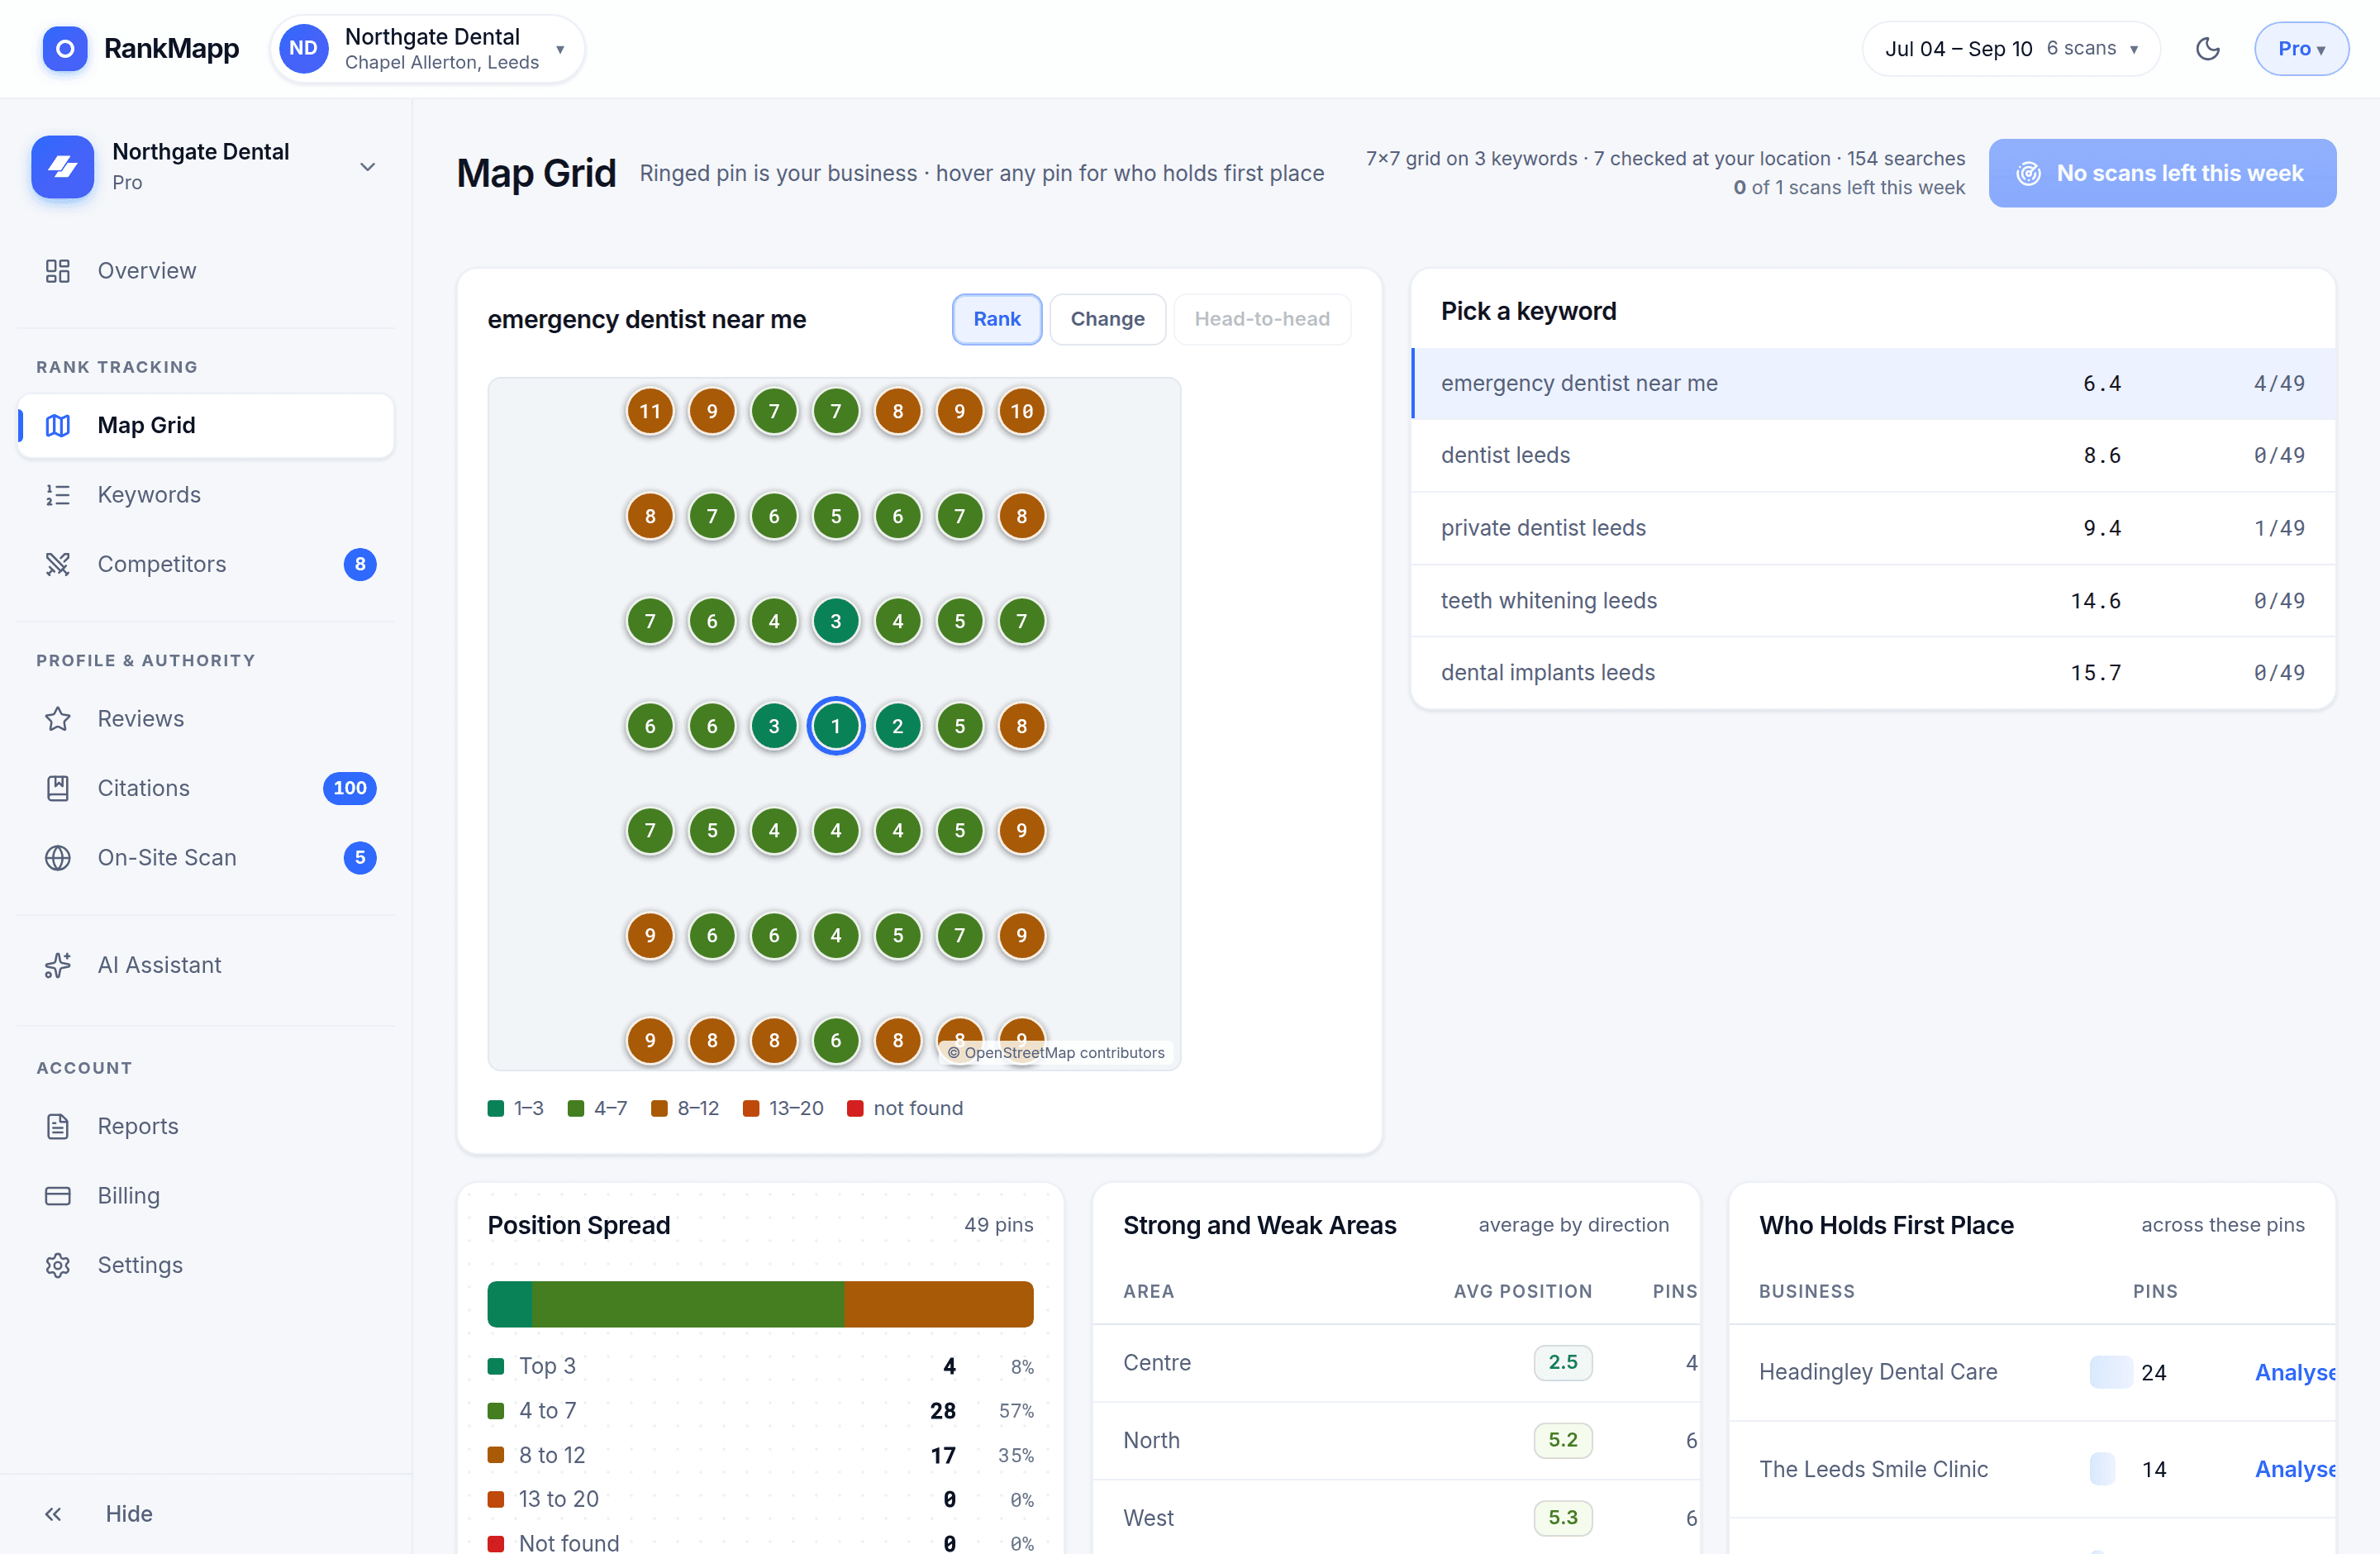Switch to the Head-to-head tab
Viewport: 2380px width, 1554px height.
click(1261, 319)
